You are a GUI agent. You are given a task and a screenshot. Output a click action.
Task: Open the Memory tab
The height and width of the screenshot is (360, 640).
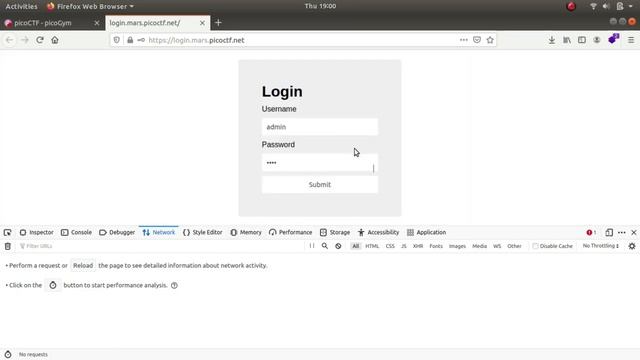(x=246, y=232)
